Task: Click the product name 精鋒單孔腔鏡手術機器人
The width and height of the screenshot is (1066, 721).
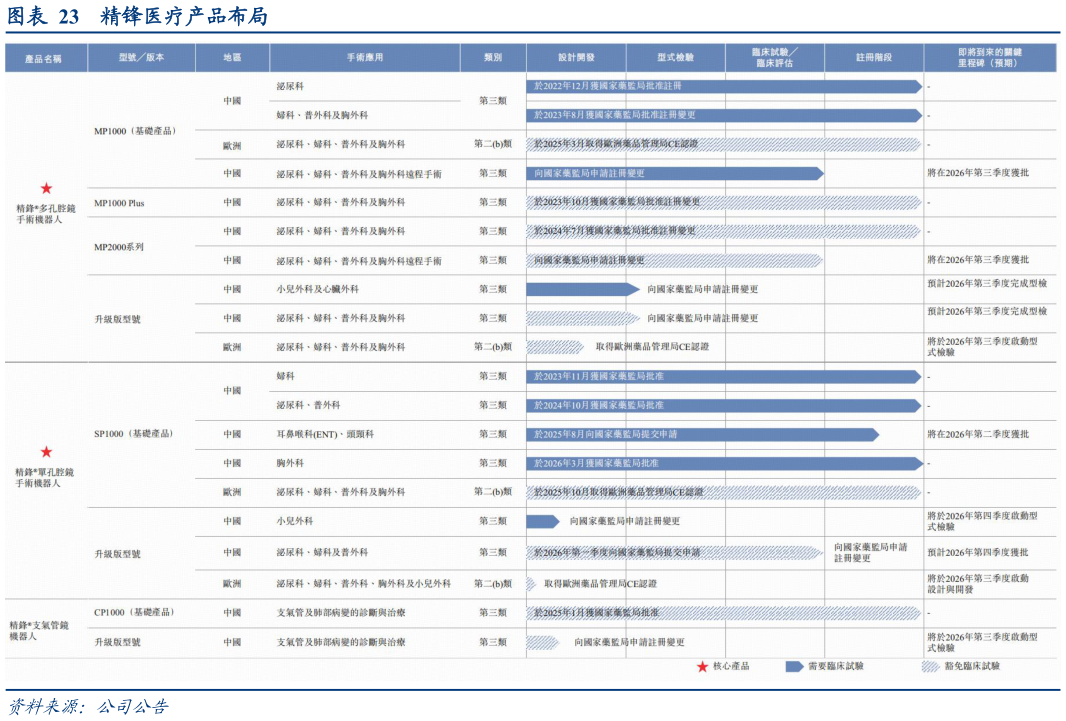Action: click(44, 478)
